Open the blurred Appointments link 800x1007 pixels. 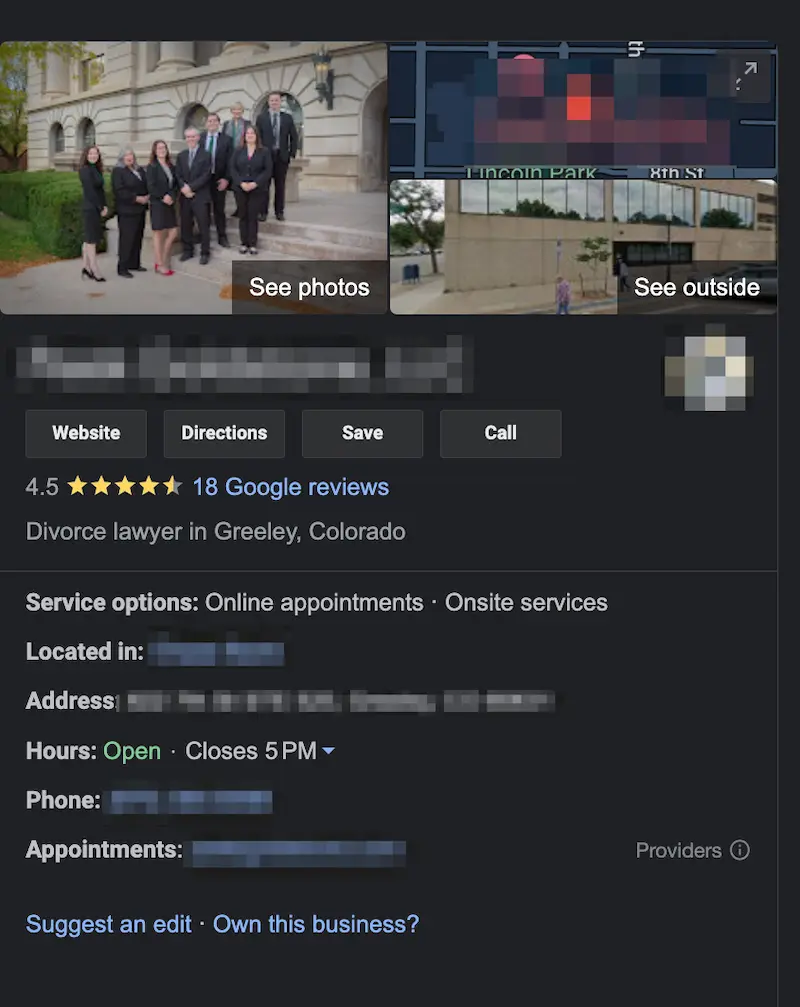[x=299, y=852]
